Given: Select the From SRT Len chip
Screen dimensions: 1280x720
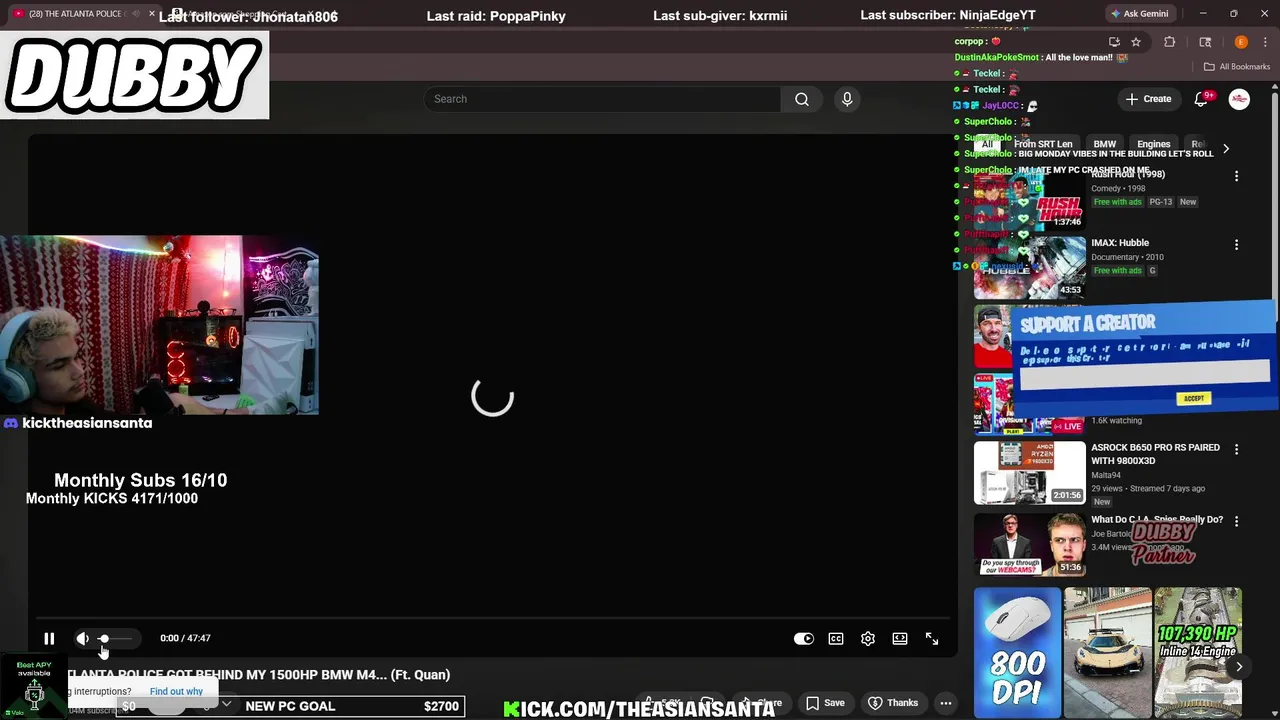Looking at the screenshot, I should [x=1043, y=144].
